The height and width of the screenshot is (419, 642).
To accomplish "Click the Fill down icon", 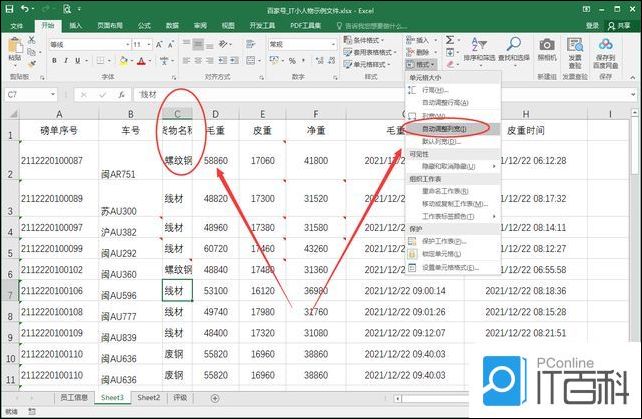I will click(450, 52).
